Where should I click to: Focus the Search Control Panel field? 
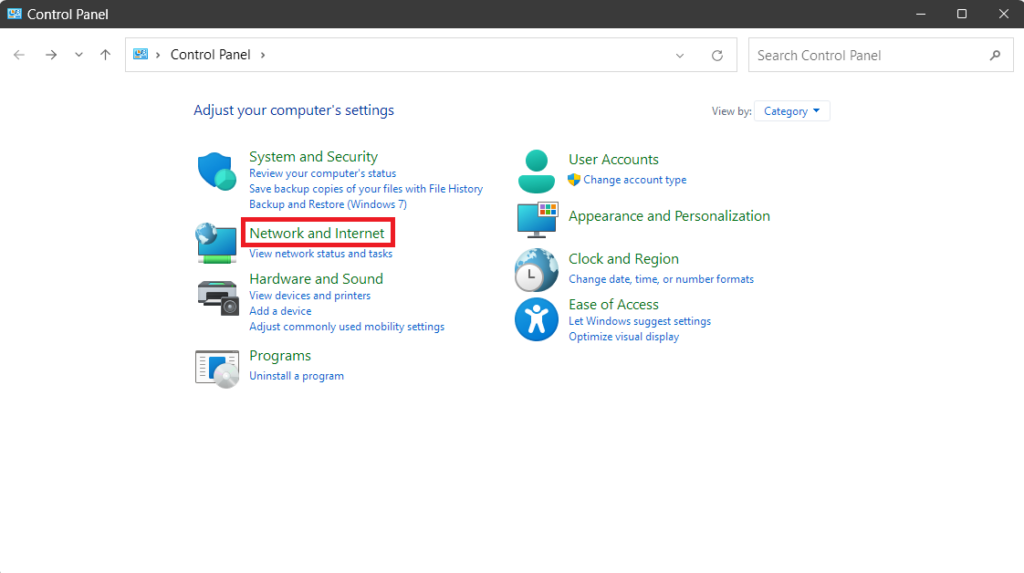point(865,55)
